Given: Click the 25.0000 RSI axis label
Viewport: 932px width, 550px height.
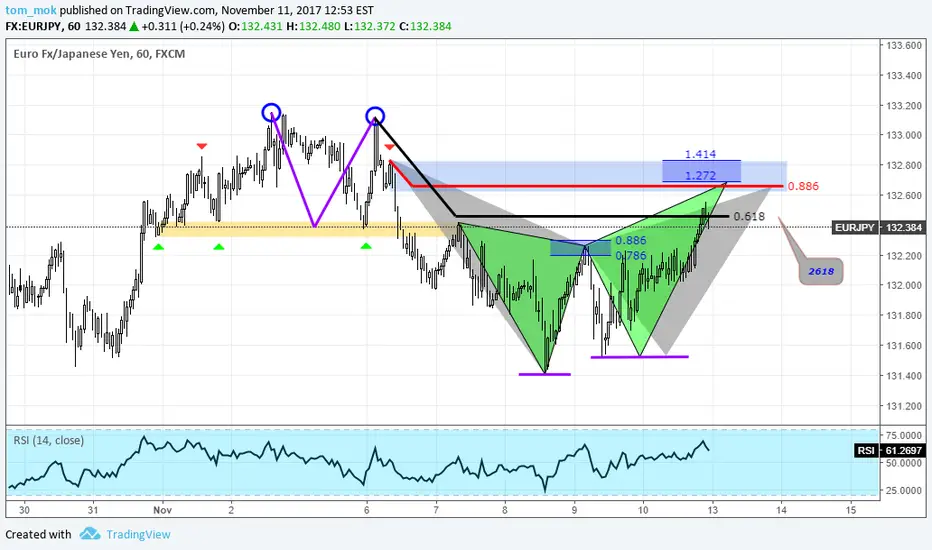Looking at the screenshot, I should [904, 491].
